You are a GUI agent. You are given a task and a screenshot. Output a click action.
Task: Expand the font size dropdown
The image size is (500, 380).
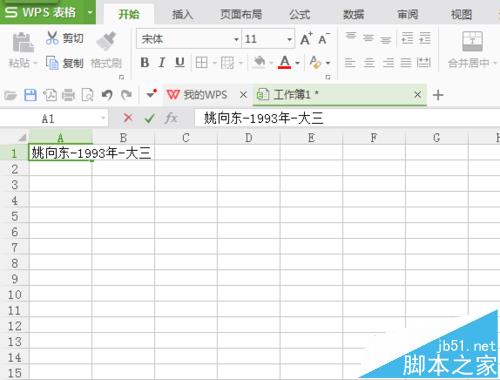289,40
